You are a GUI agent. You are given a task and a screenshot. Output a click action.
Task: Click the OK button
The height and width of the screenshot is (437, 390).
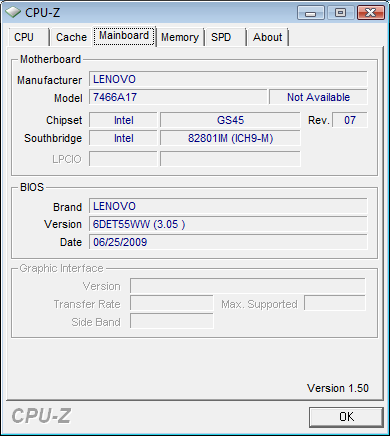click(x=346, y=417)
